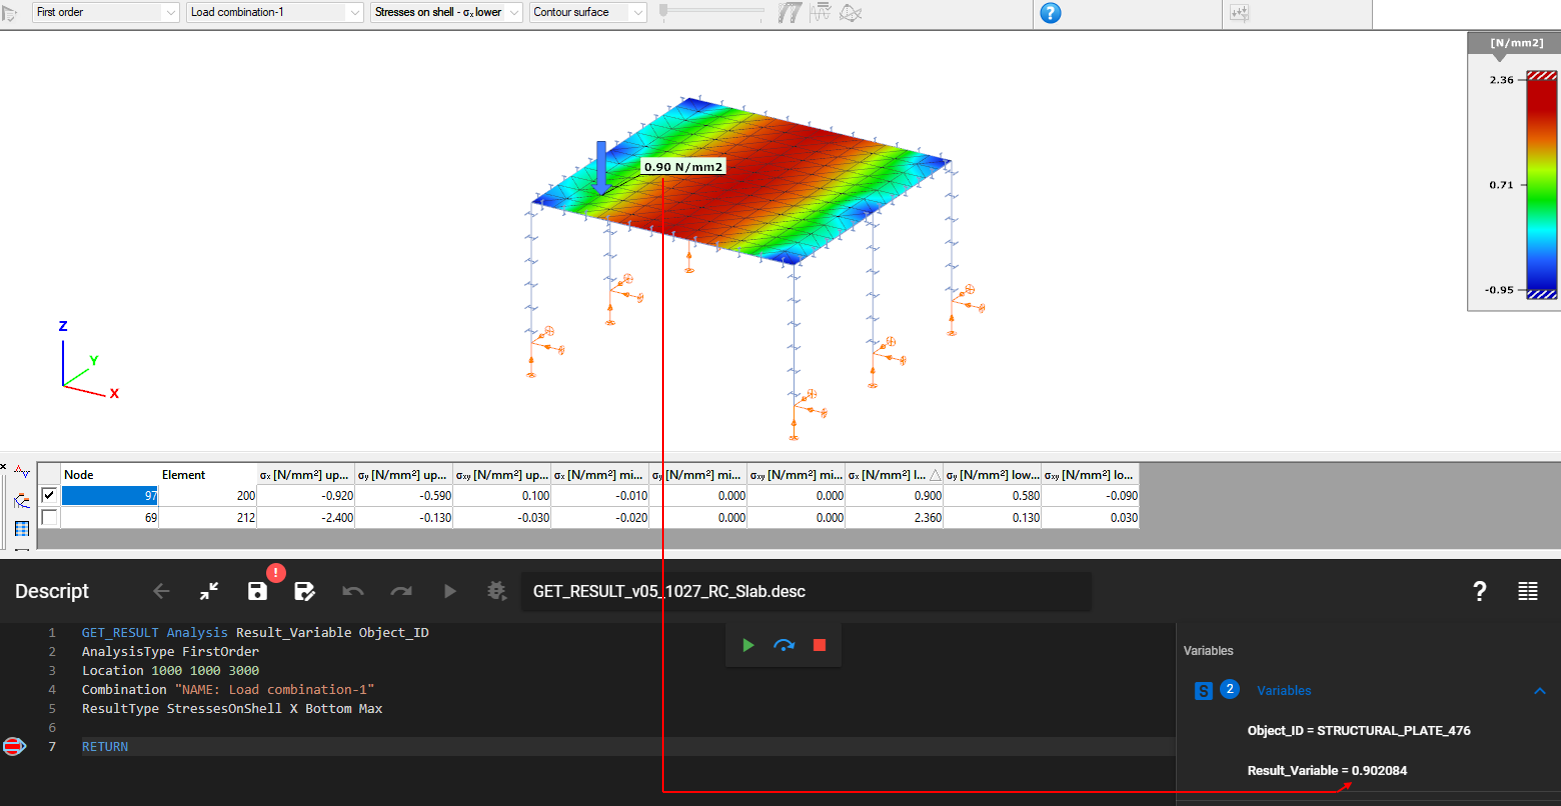Click the undo icon in Descript toolbar

point(353,591)
